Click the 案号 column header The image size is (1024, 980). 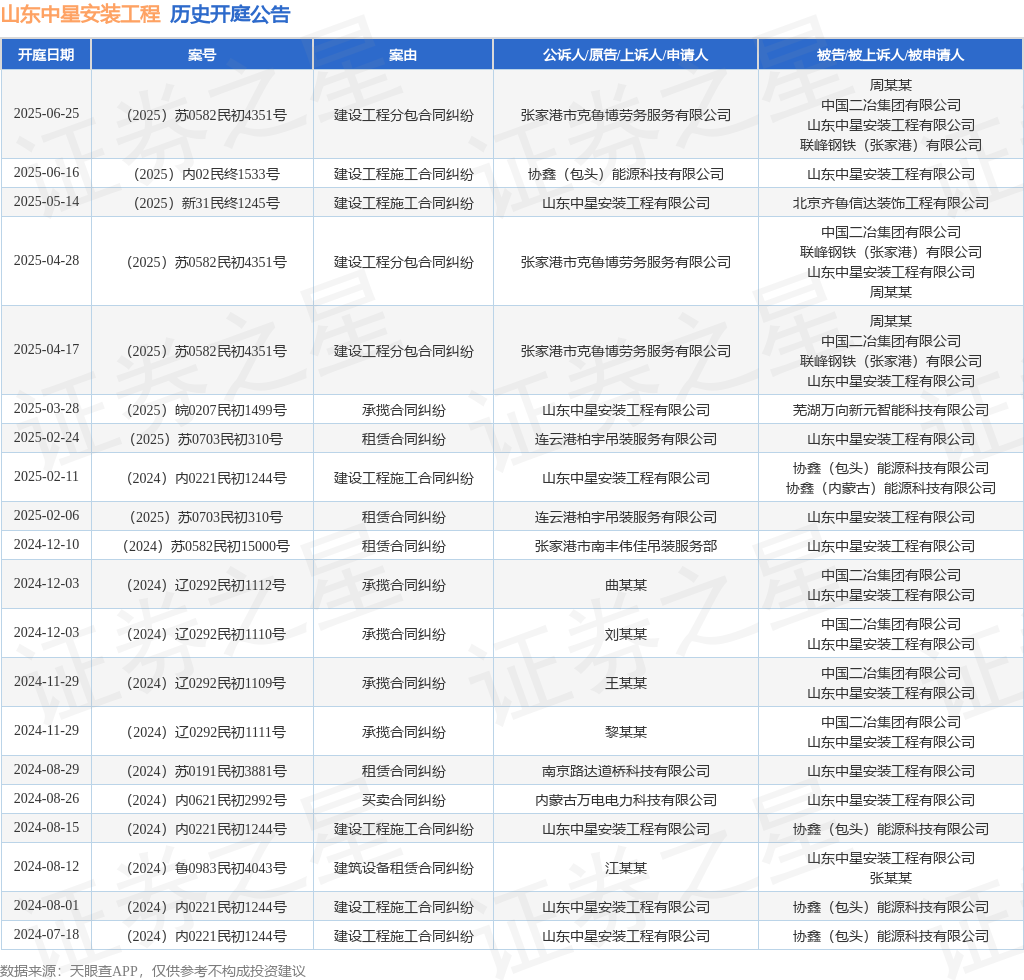point(202,55)
